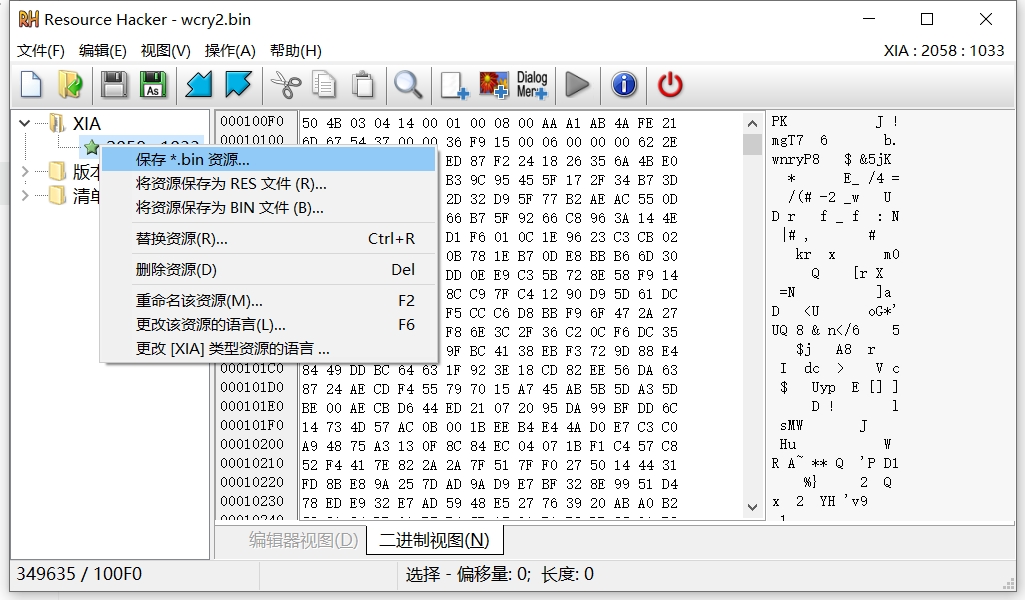Click the Save floppy disk icon
Image resolution: width=1025 pixels, height=600 pixels.
[114, 85]
